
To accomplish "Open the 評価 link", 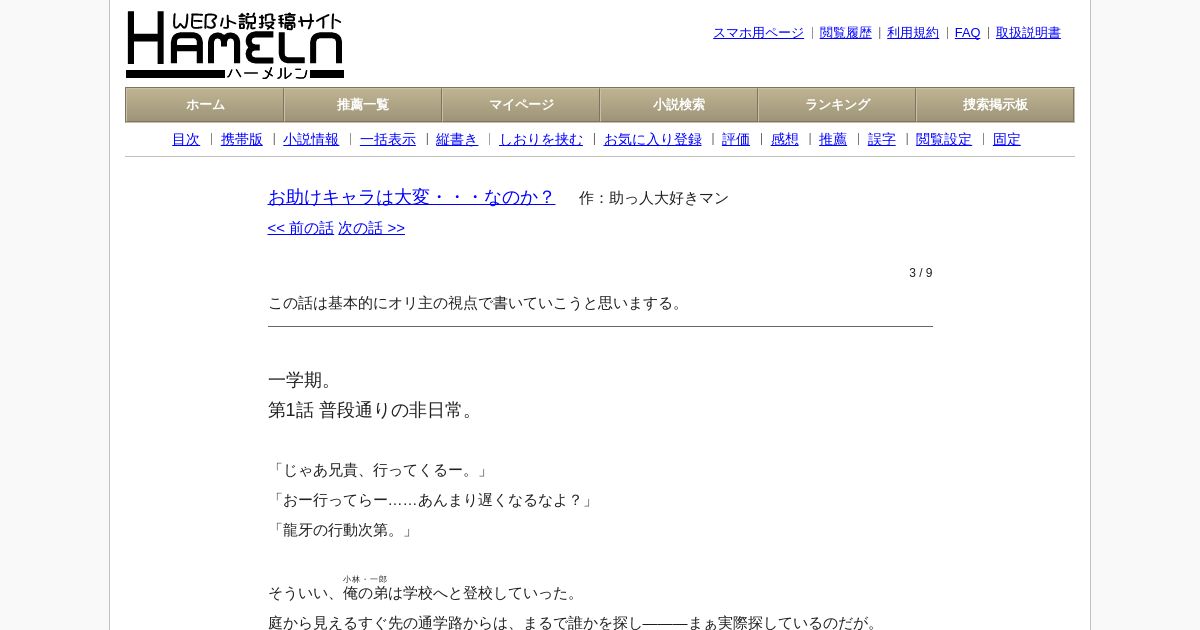I will [x=736, y=140].
